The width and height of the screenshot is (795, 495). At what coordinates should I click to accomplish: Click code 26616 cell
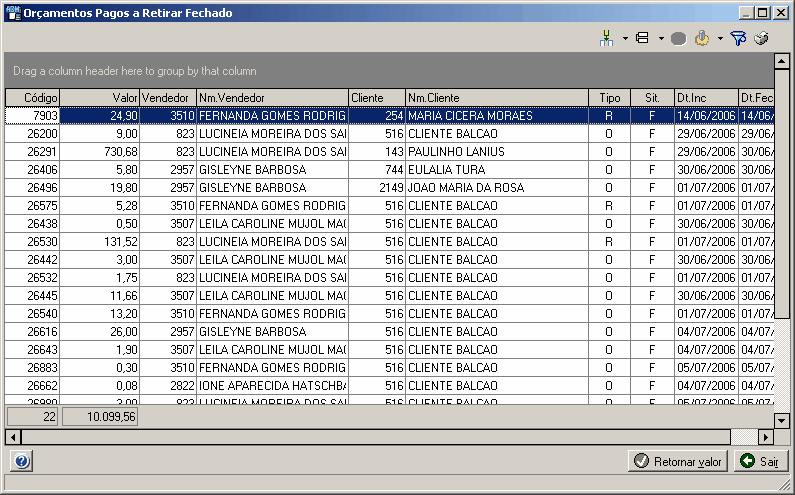pos(32,332)
